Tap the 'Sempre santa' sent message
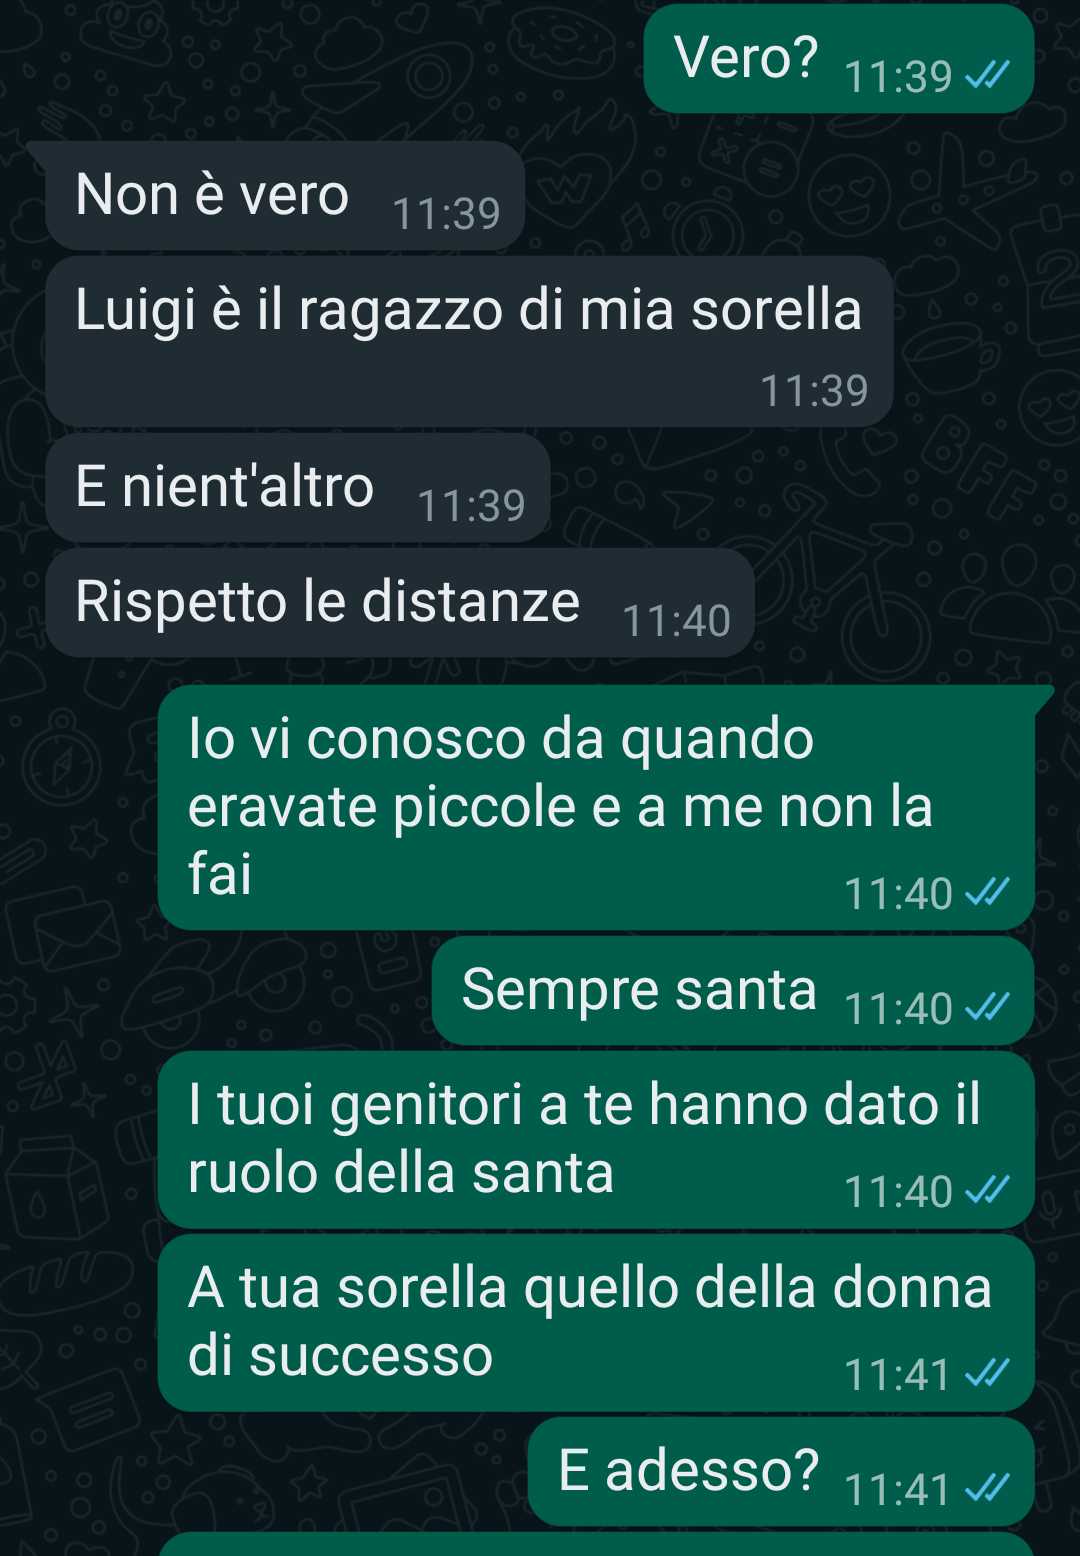 tap(732, 991)
